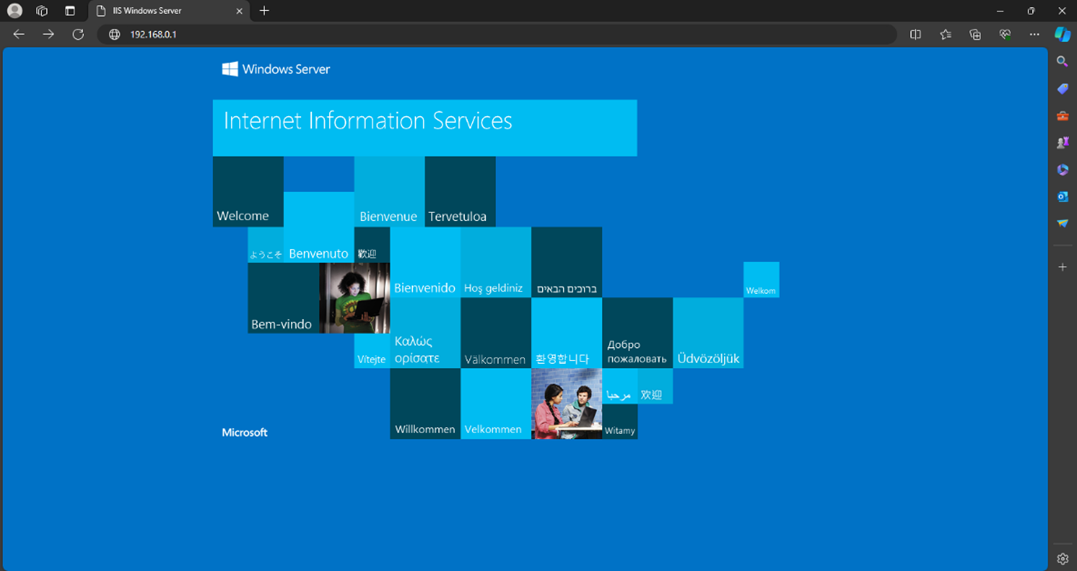Image resolution: width=1077 pixels, height=571 pixels.
Task: Open sidebar Search icon
Action: (1063, 62)
